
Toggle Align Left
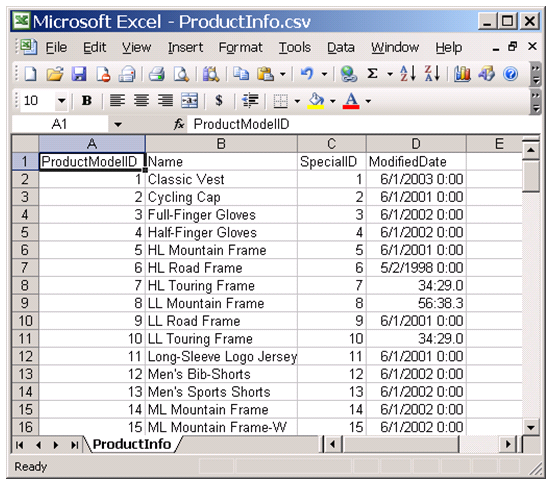pyautogui.click(x=117, y=101)
